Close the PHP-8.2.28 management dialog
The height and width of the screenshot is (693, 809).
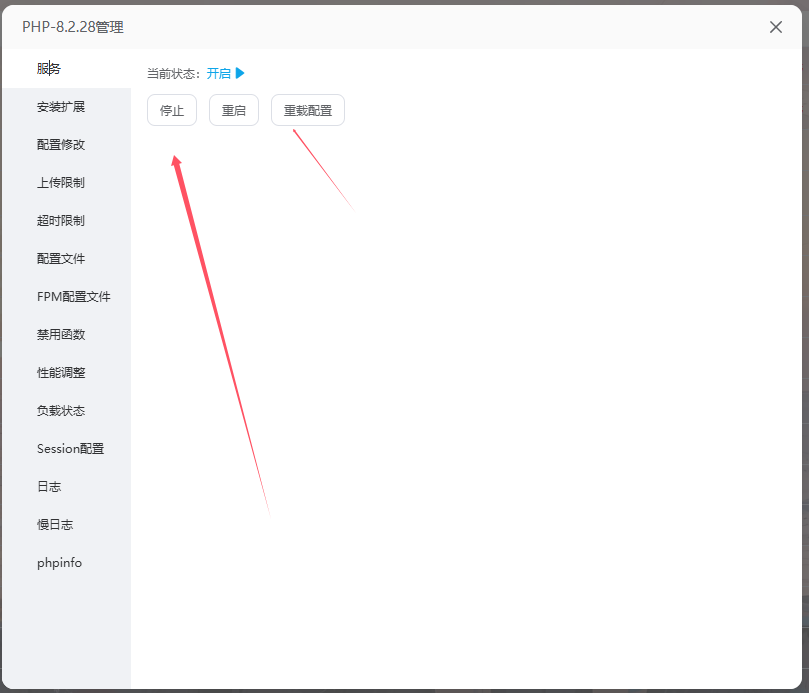[776, 27]
